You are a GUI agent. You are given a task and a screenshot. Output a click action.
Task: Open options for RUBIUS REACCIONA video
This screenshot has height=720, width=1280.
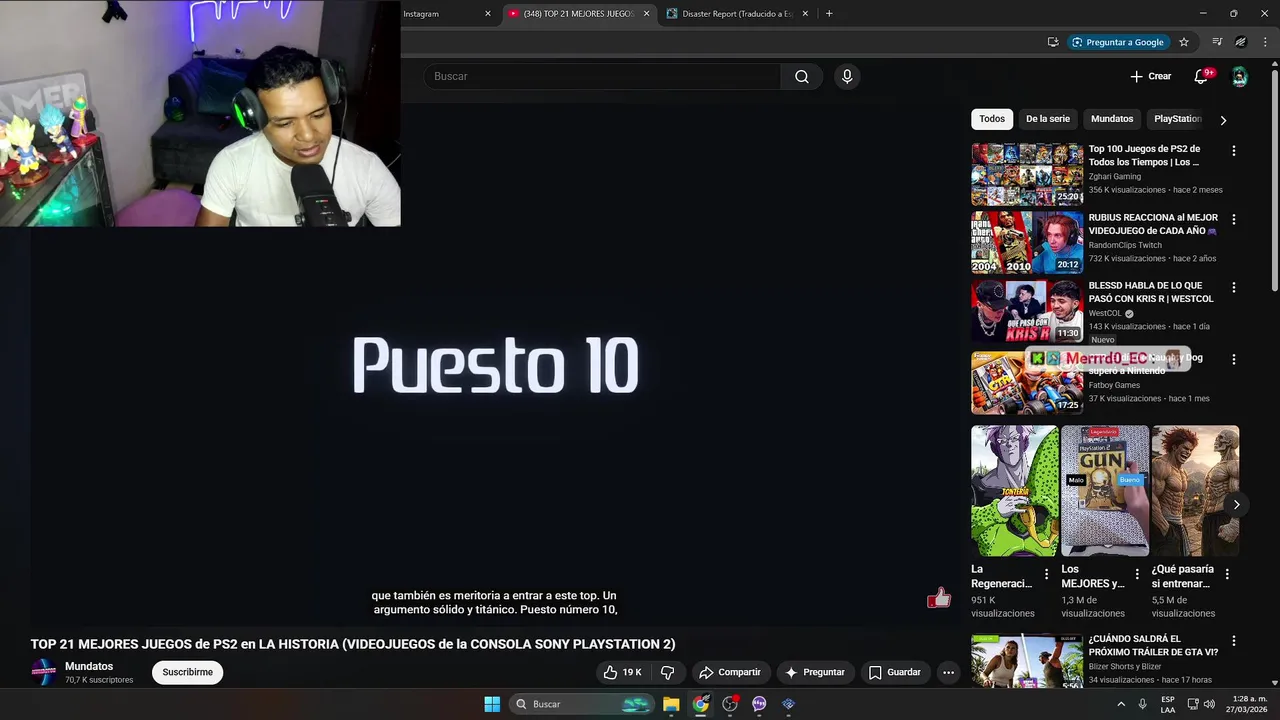click(x=1233, y=219)
